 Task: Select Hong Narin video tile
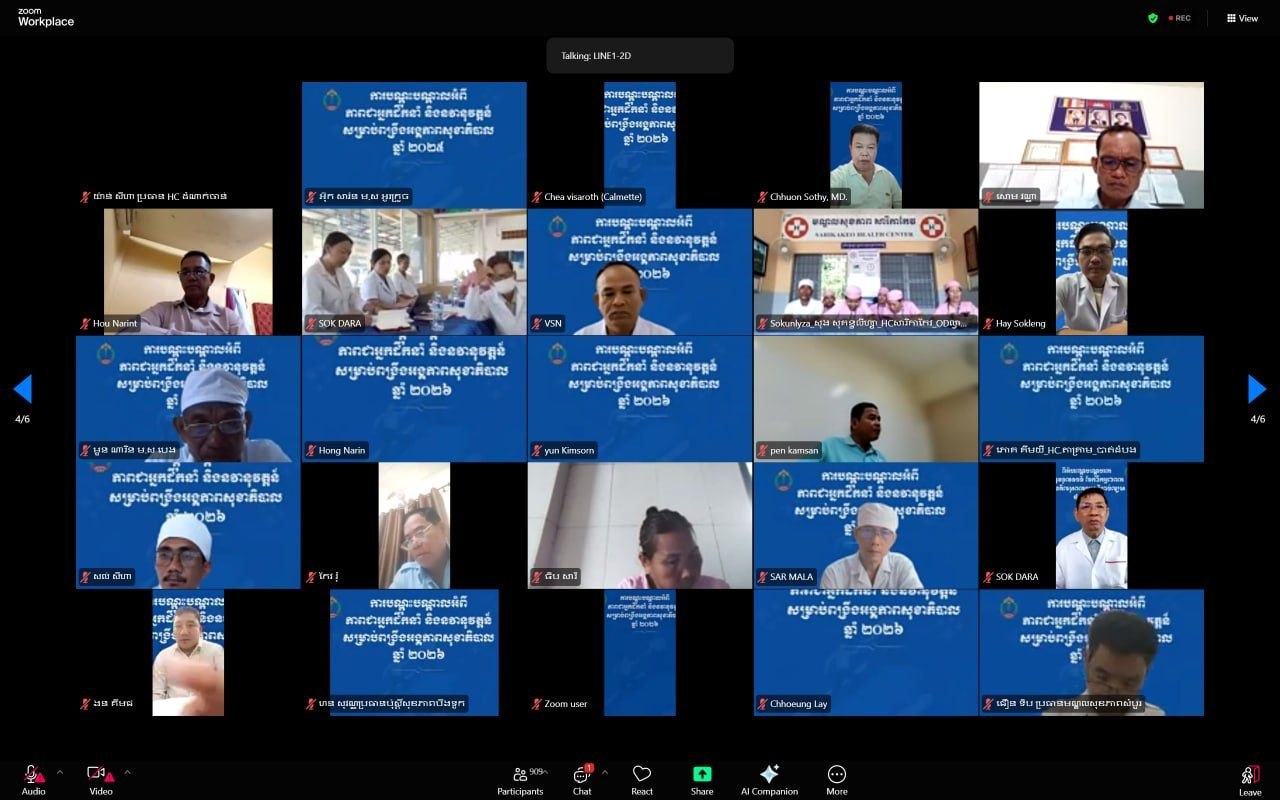click(x=414, y=399)
